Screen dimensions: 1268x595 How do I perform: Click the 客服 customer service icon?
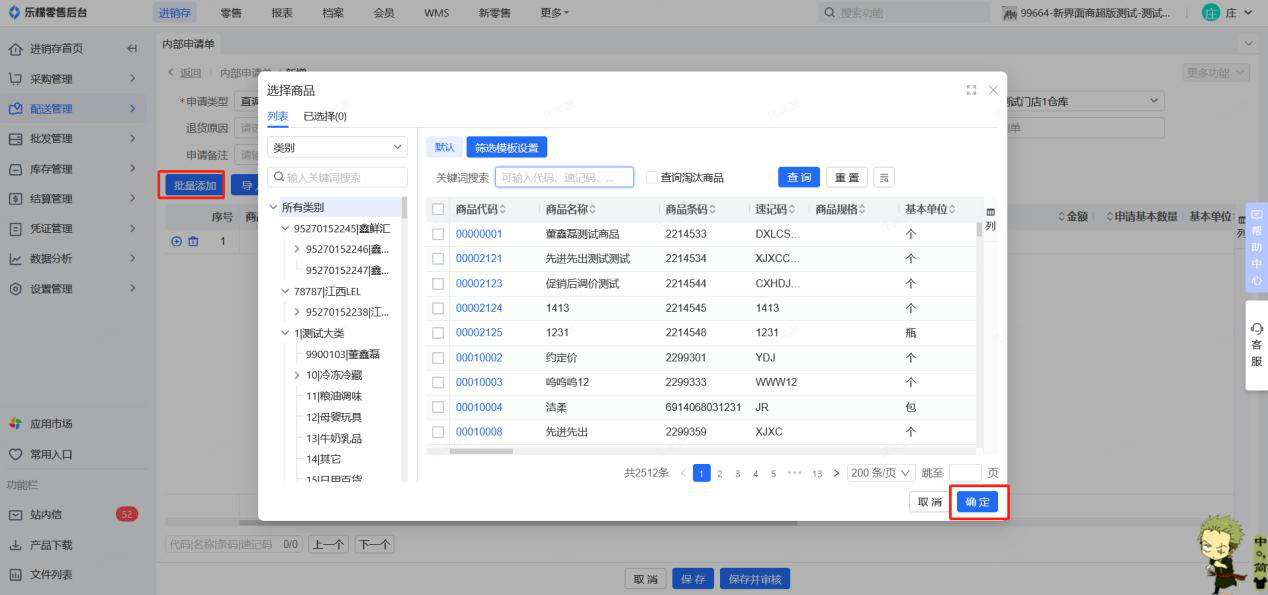pyautogui.click(x=1256, y=328)
